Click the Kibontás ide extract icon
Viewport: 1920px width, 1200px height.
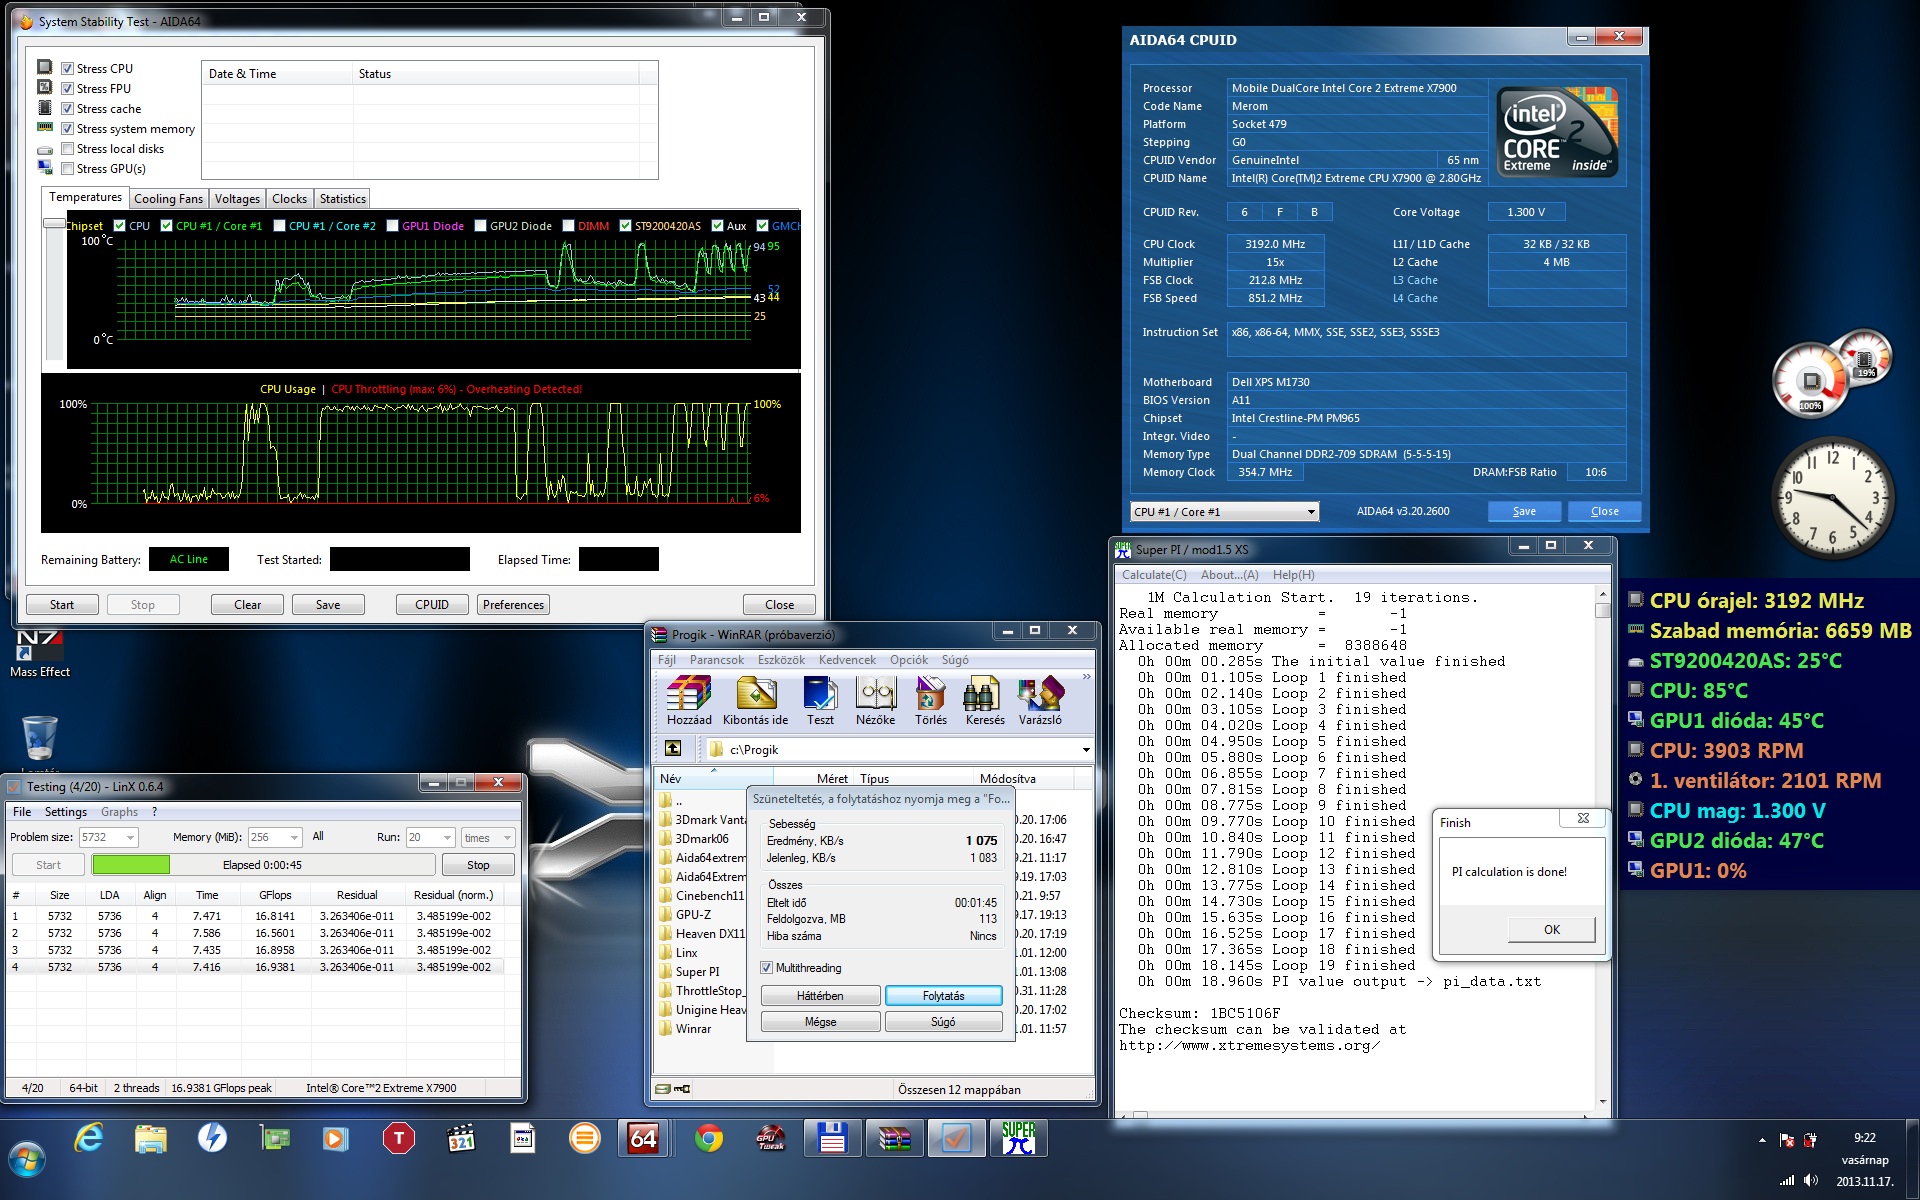point(755,700)
